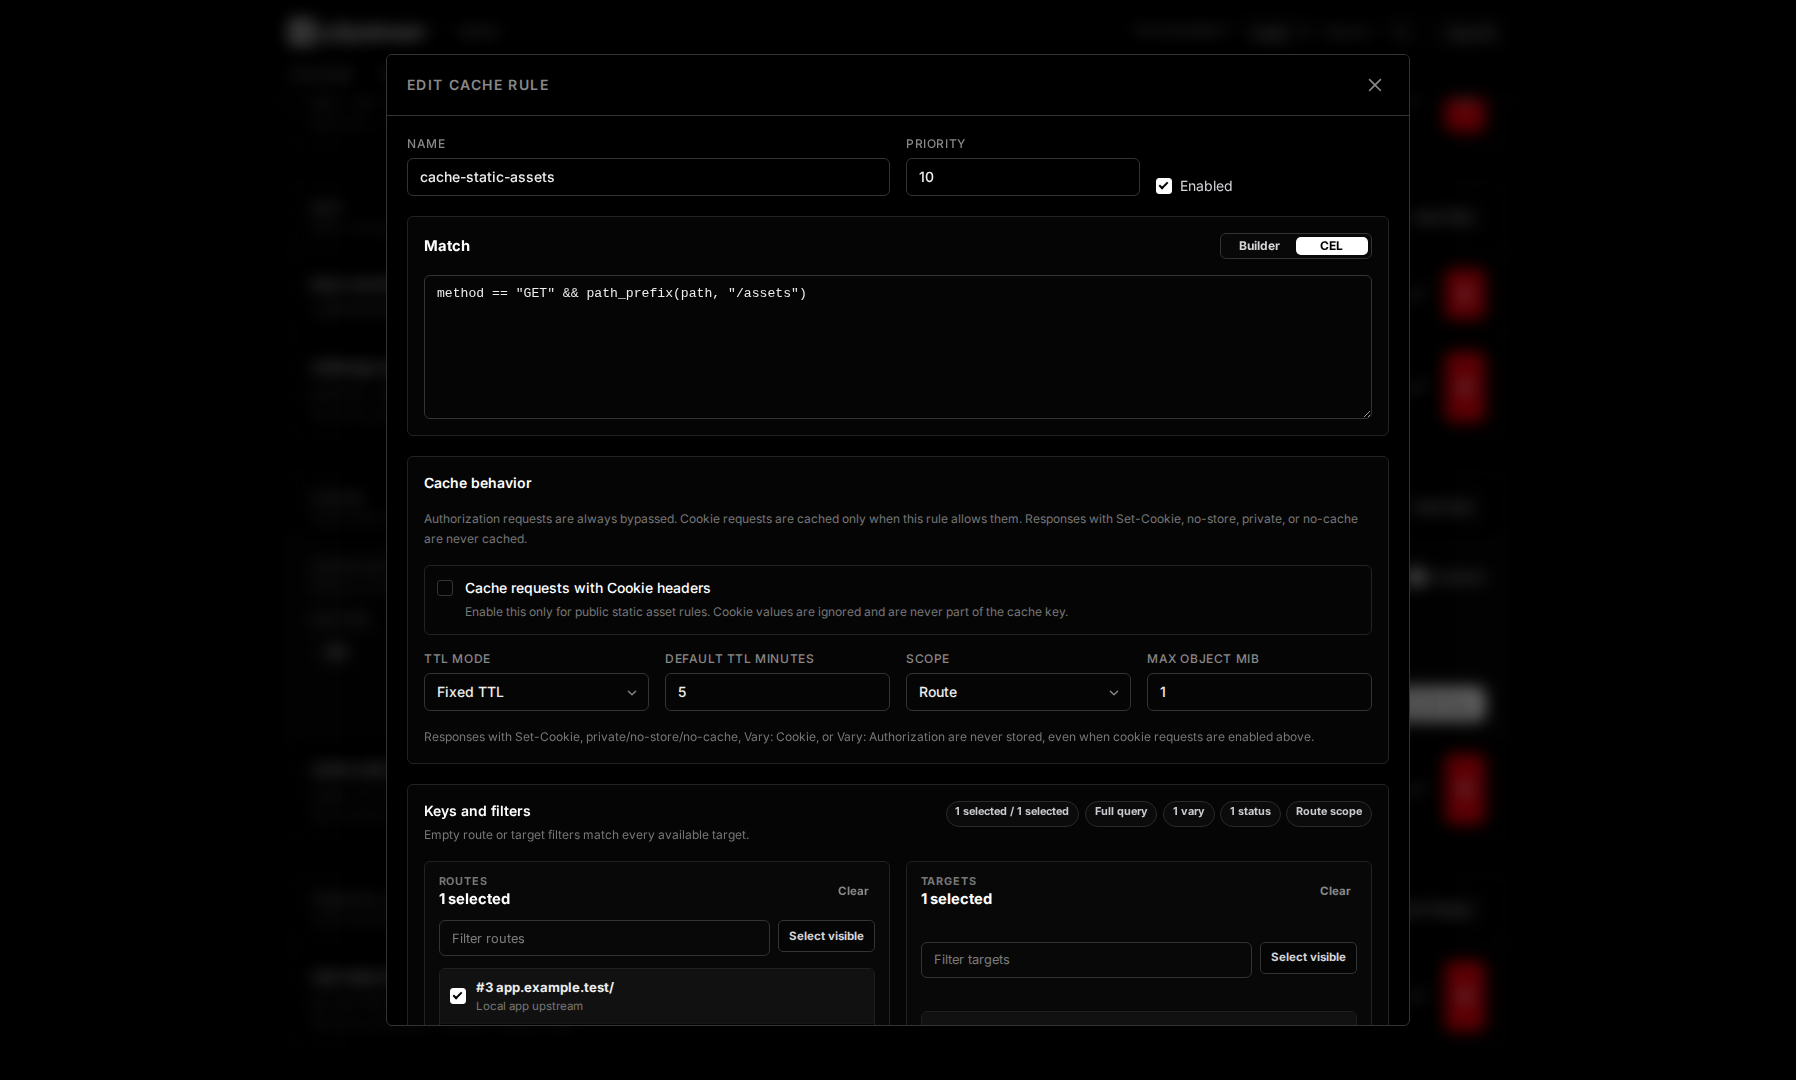
Task: Click the TTL Mode chevron icon
Action: pos(631,693)
